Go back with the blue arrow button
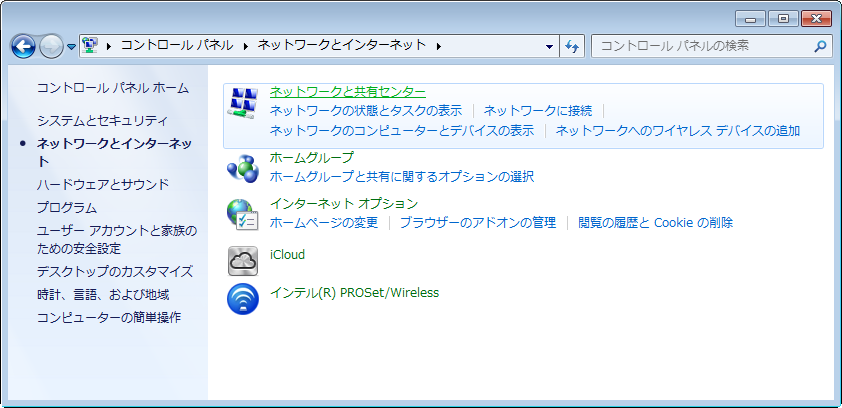Viewport: 842px width, 408px height. pos(23,47)
